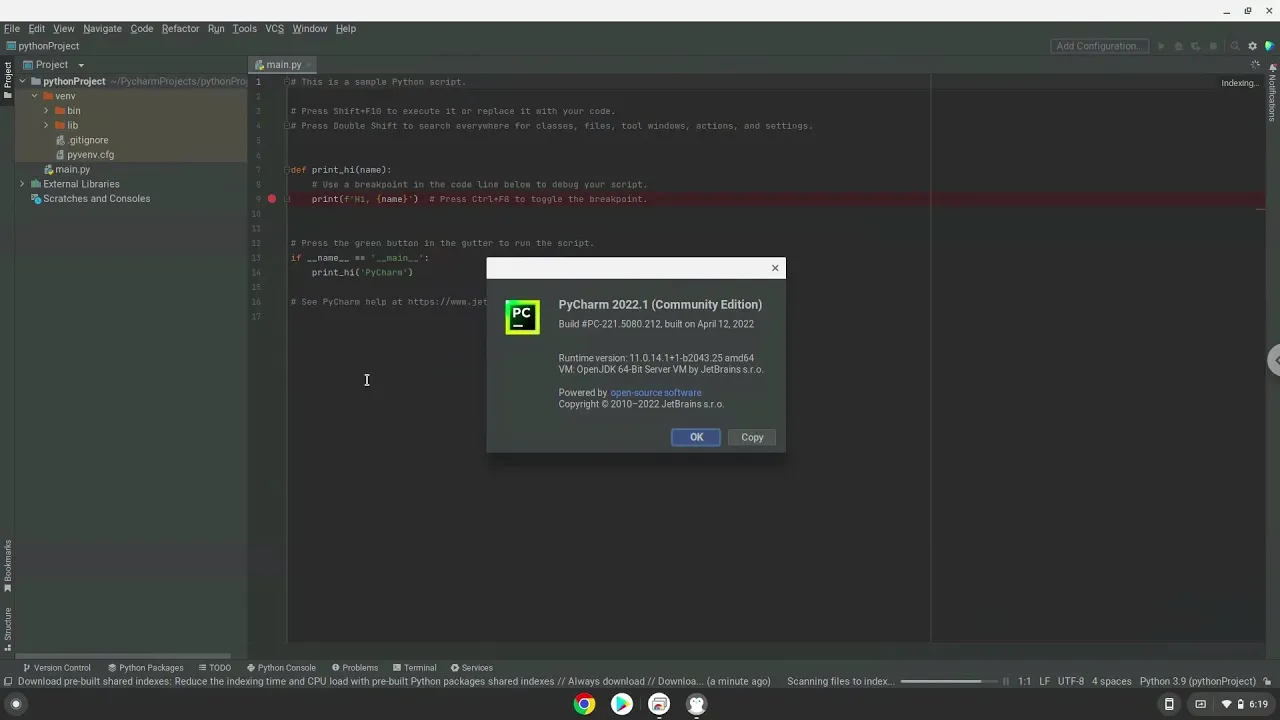Select pyvenv.cfg in project tree
Image resolution: width=1280 pixels, height=720 pixels.
(x=84, y=155)
